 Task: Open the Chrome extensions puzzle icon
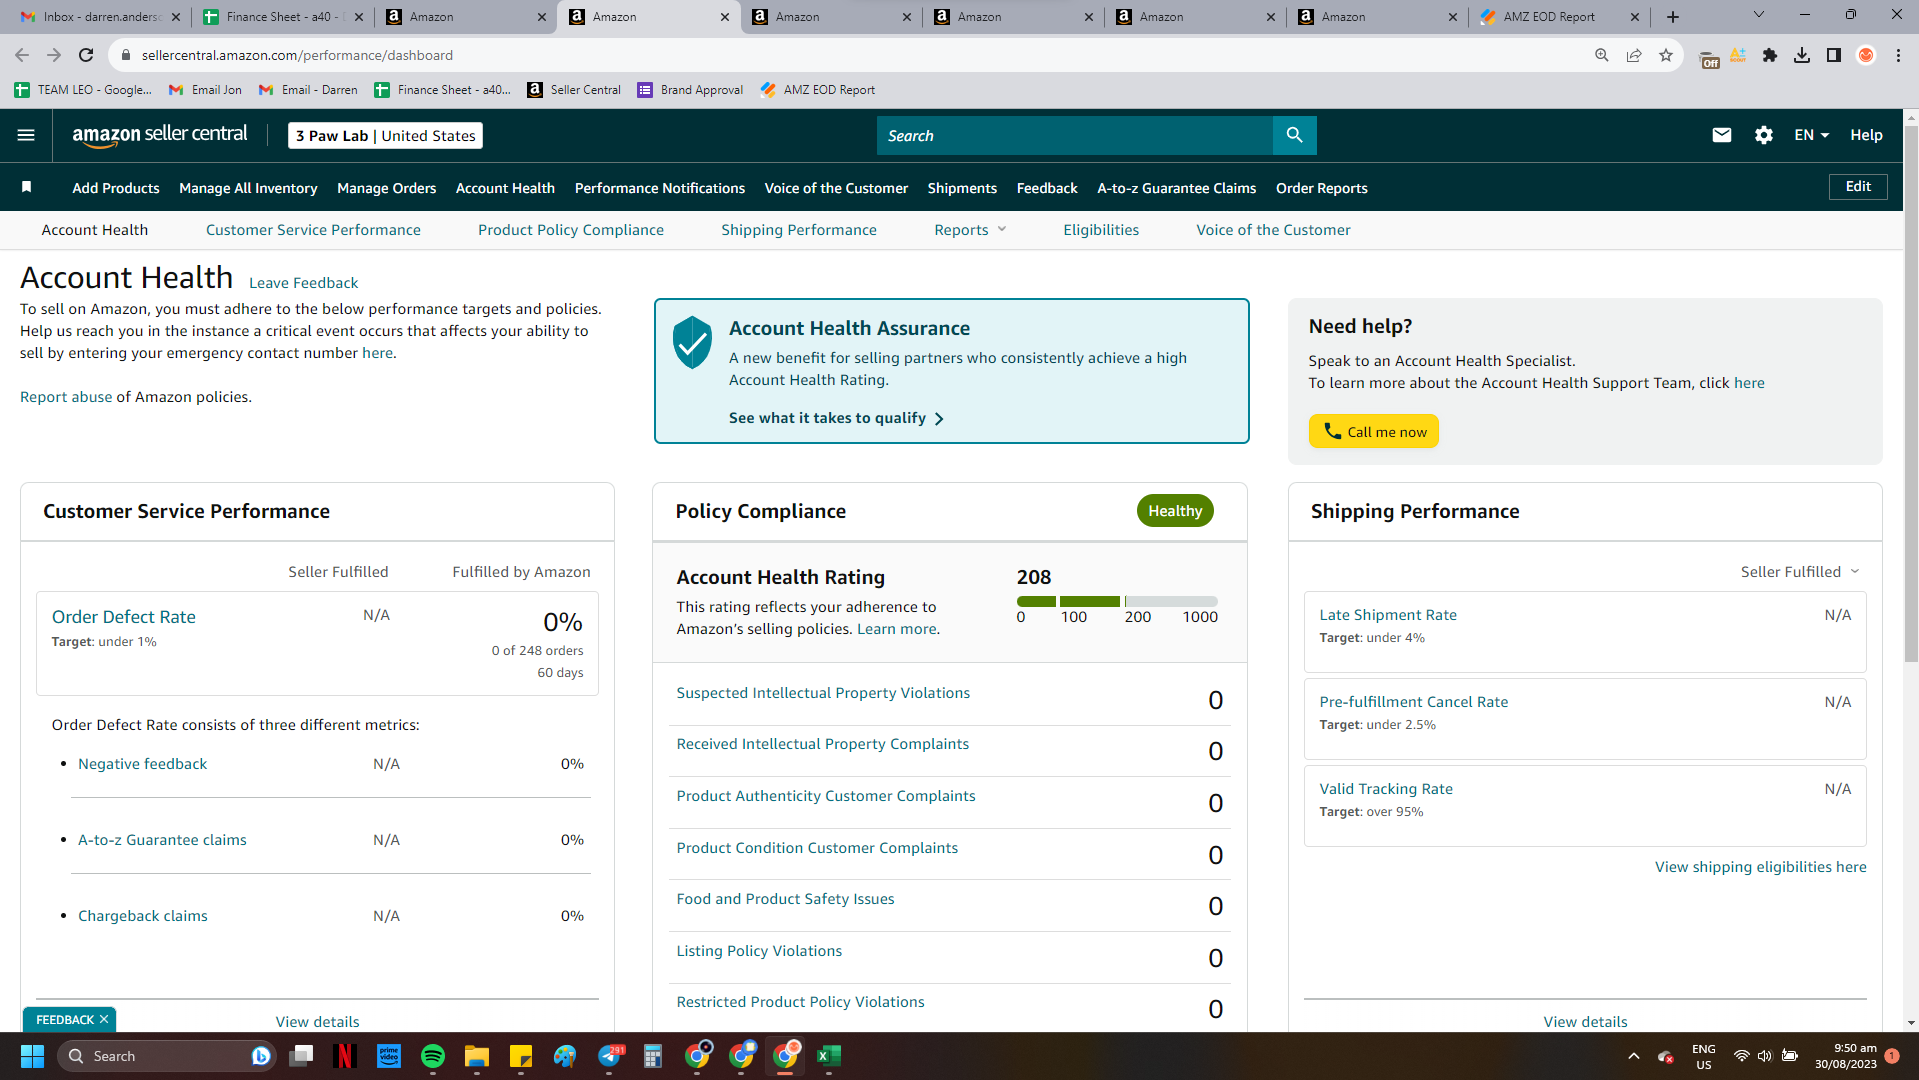pos(1769,55)
